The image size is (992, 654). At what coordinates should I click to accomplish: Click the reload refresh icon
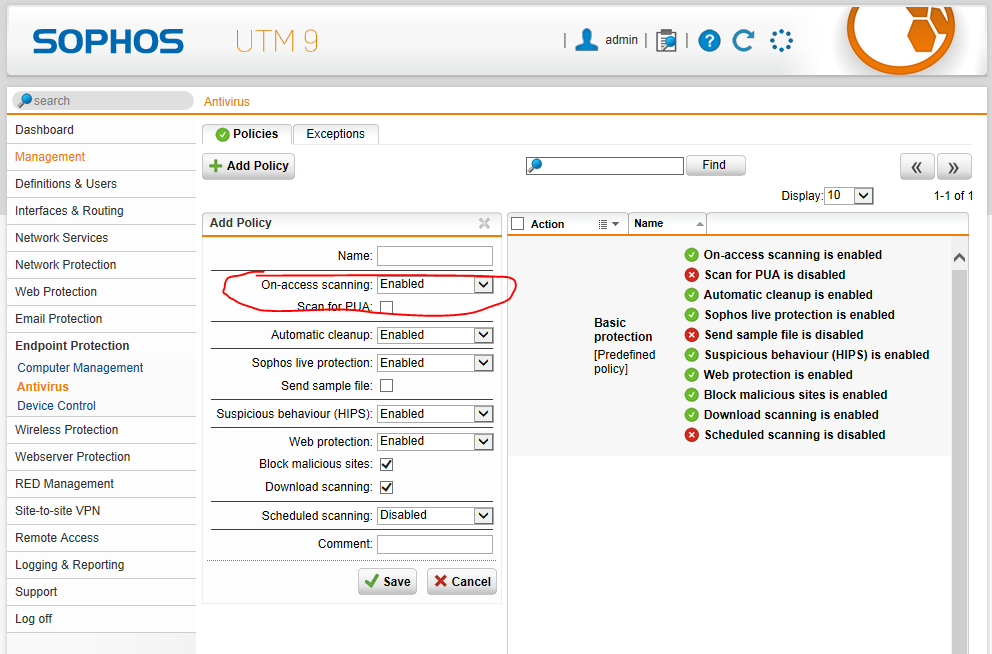pos(743,40)
